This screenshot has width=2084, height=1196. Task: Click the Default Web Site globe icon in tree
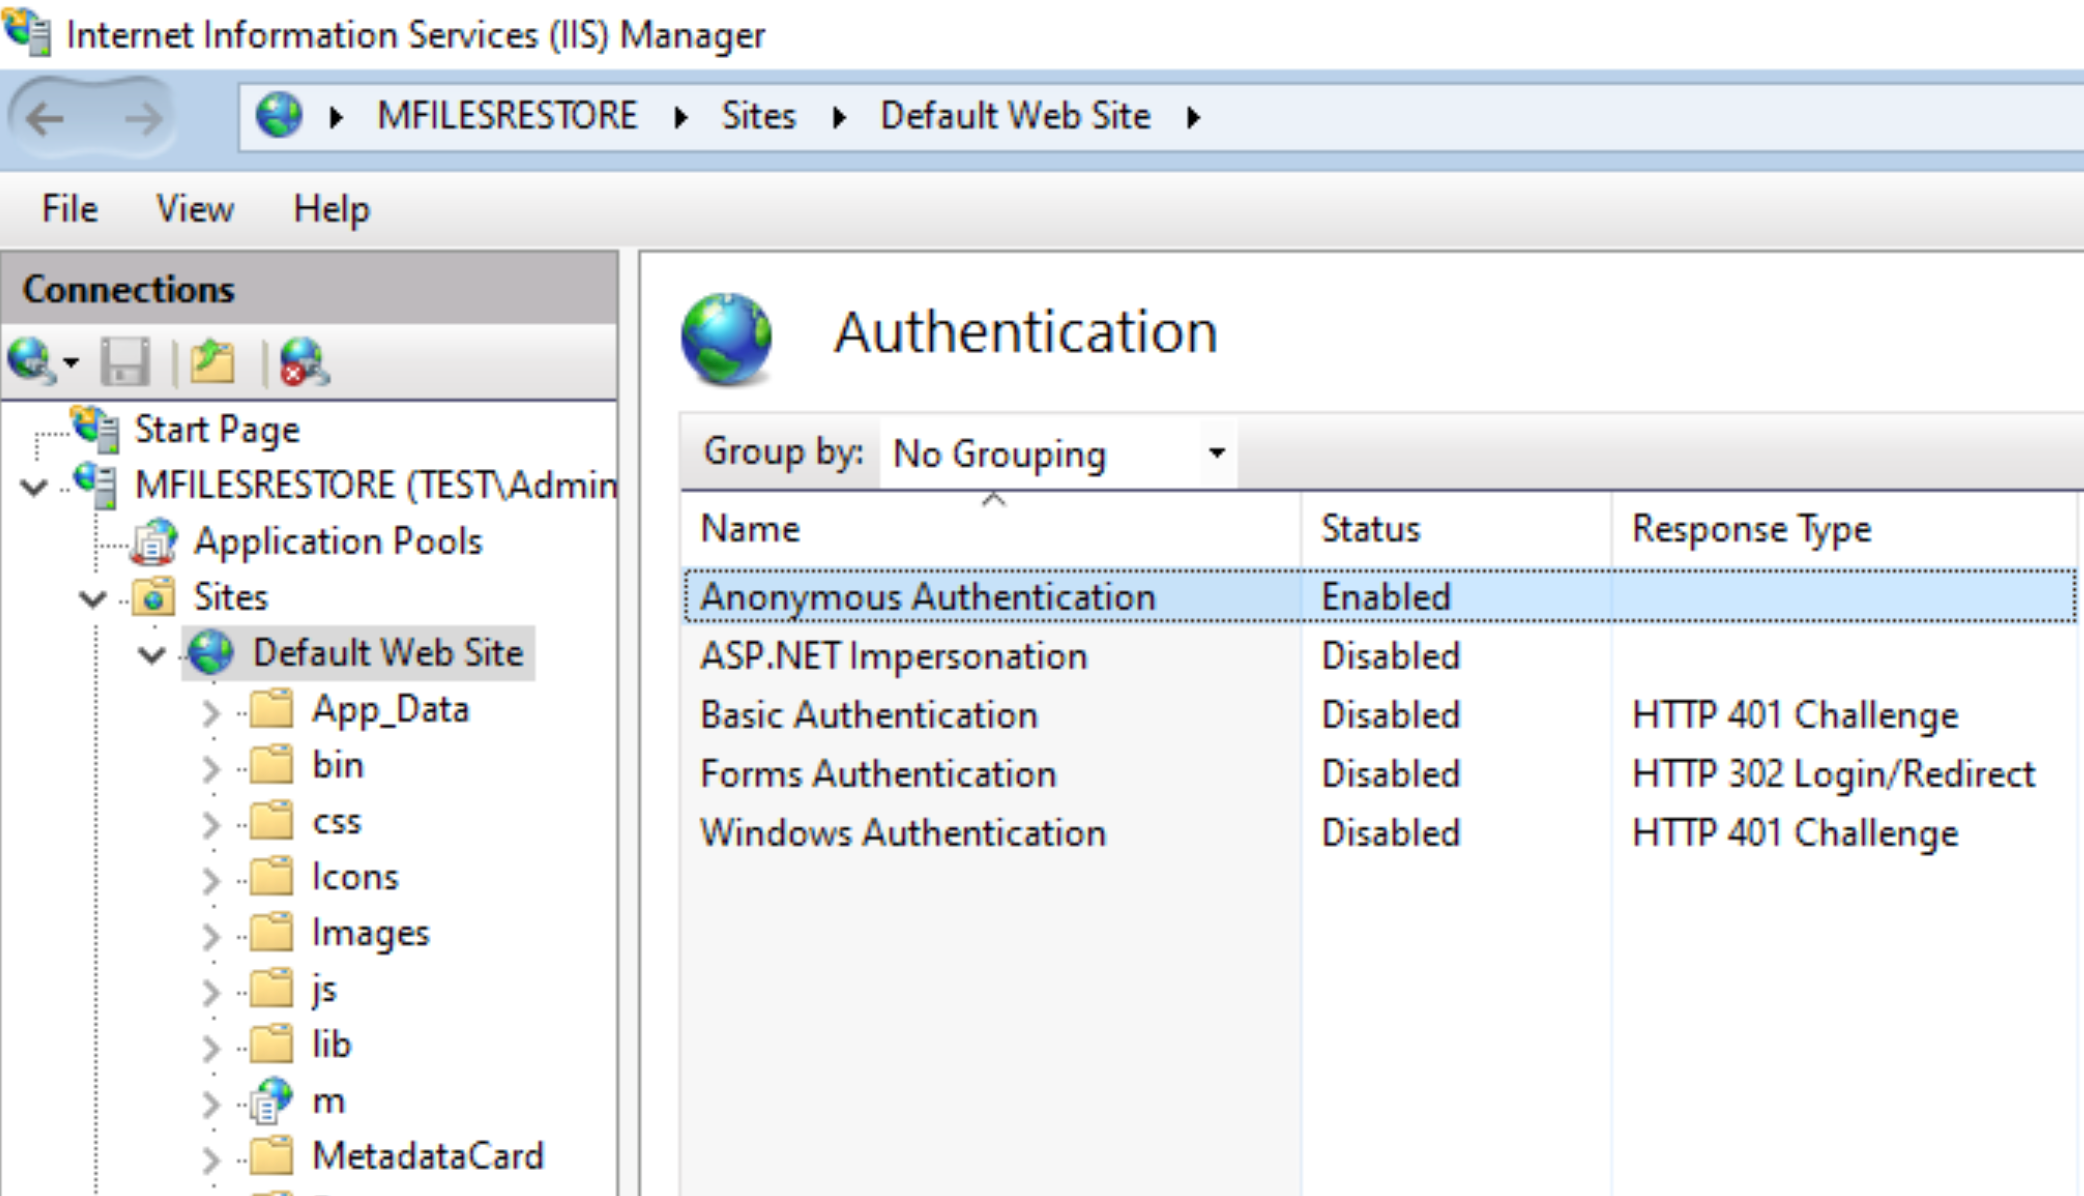211,652
